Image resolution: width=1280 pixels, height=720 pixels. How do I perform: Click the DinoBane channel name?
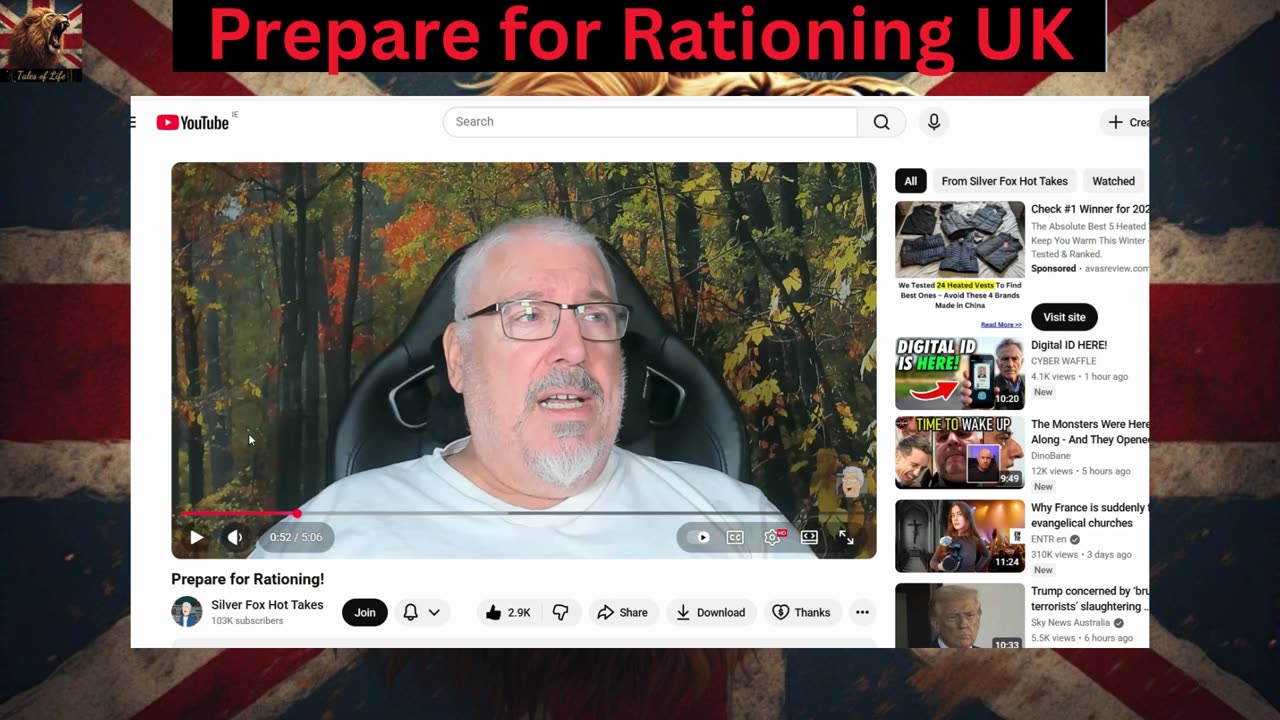click(1050, 455)
